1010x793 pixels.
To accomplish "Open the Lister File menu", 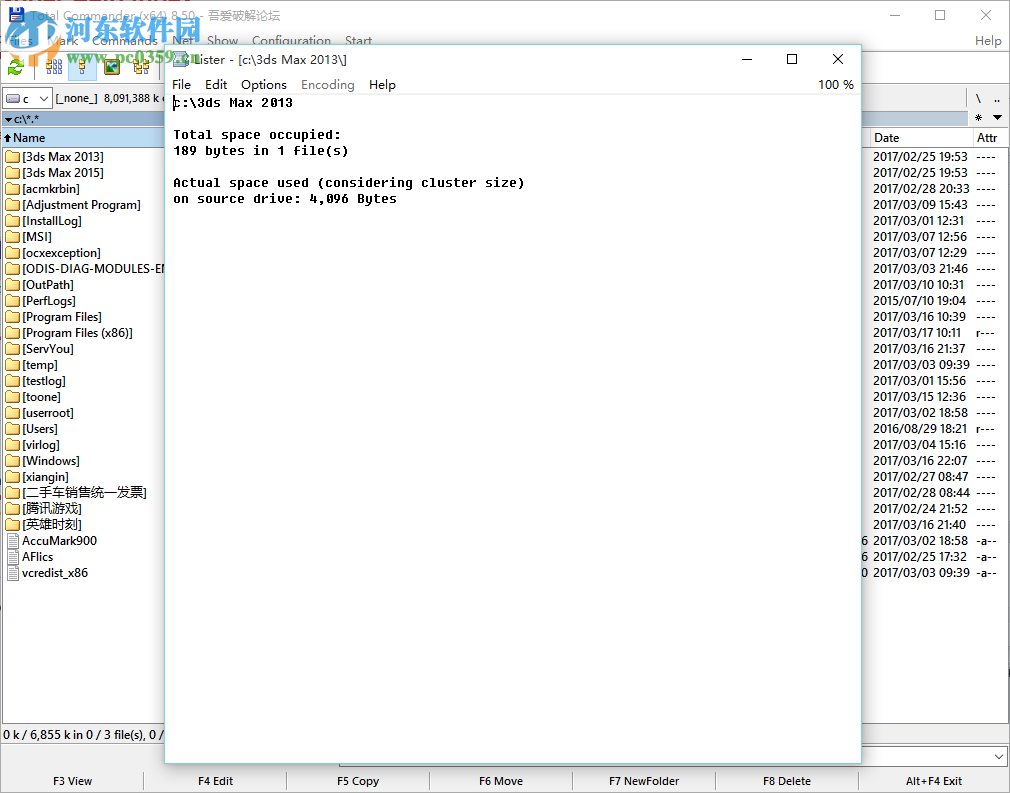I will [x=182, y=84].
